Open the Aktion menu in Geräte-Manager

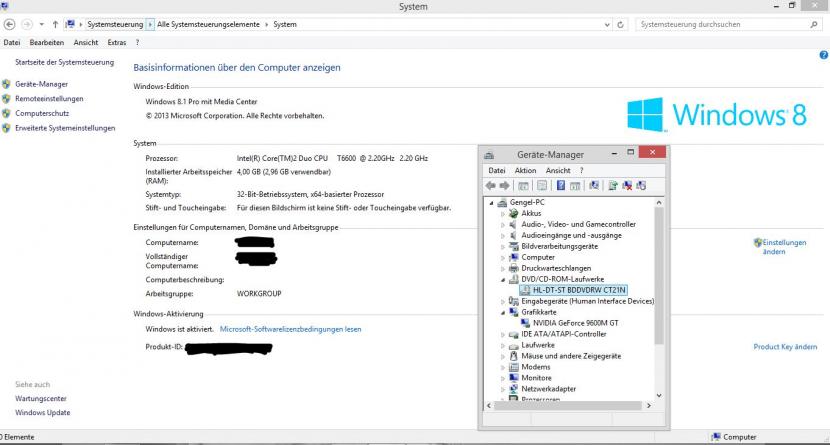[x=525, y=171]
